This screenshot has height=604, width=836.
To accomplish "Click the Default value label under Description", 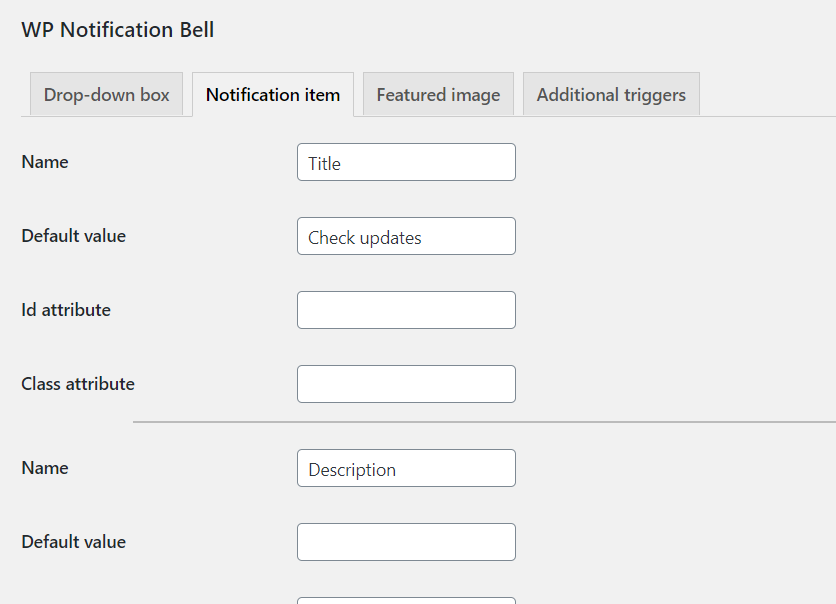I will click(74, 542).
